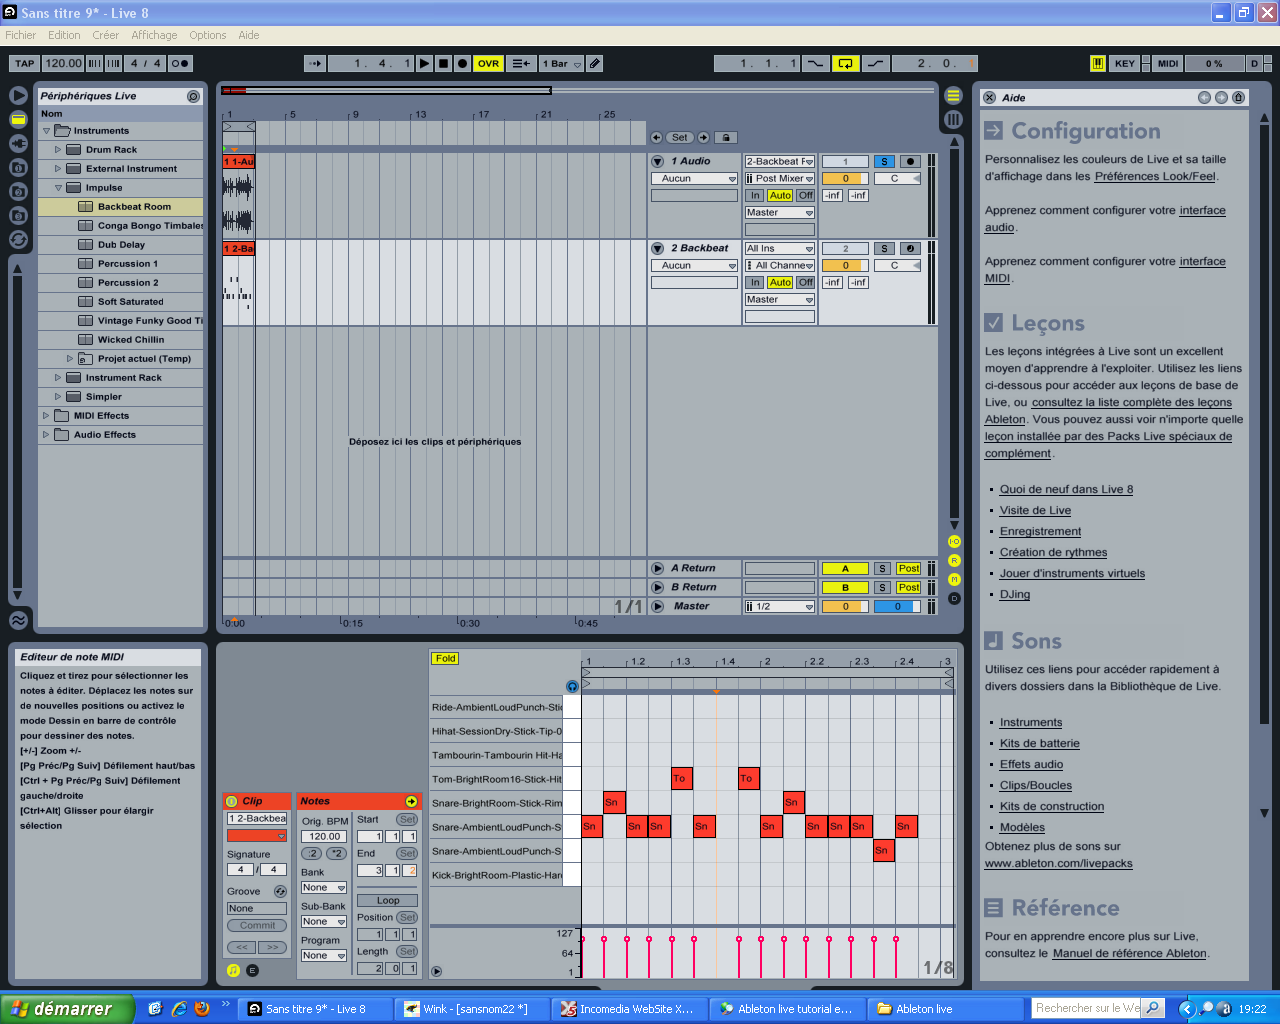Click browser search icon beside Périphériques Live
Viewport: 1280px width, 1024px height.
[x=193, y=96]
